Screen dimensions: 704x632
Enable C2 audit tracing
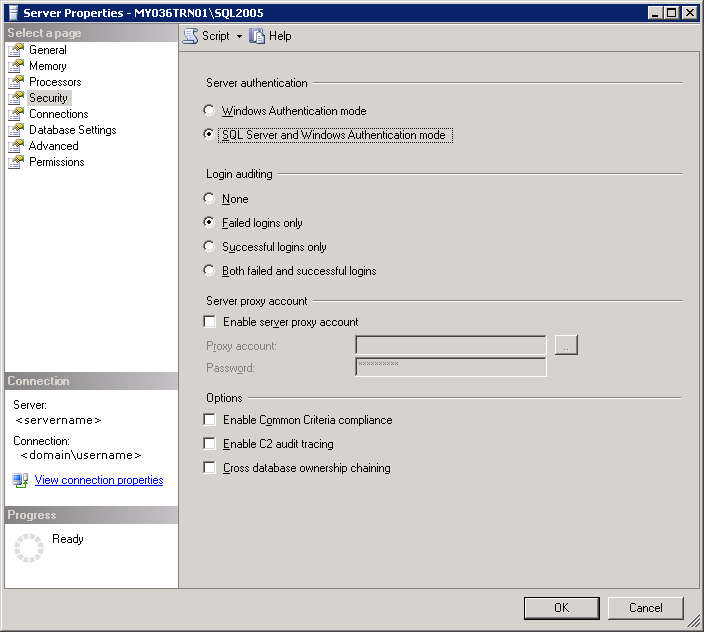(209, 443)
